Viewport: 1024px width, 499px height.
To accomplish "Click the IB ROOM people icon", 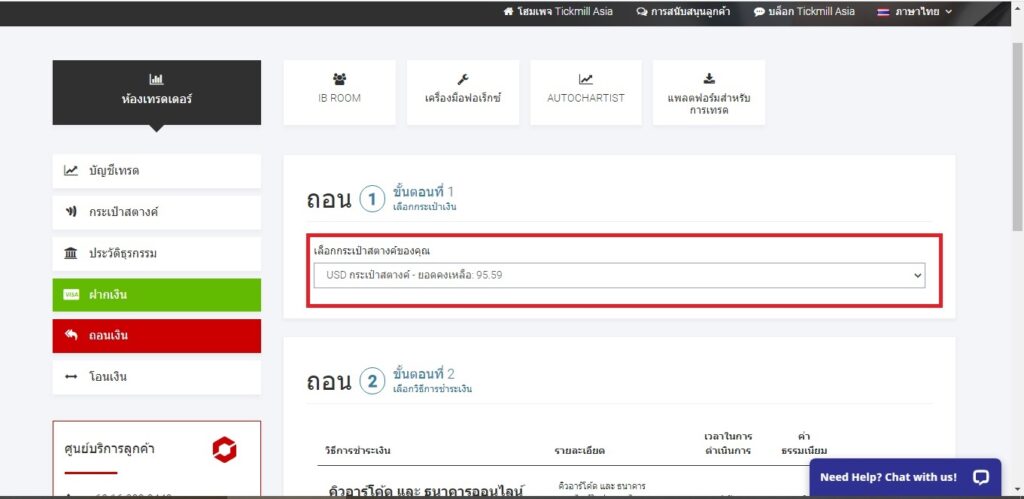I will click(x=339, y=79).
